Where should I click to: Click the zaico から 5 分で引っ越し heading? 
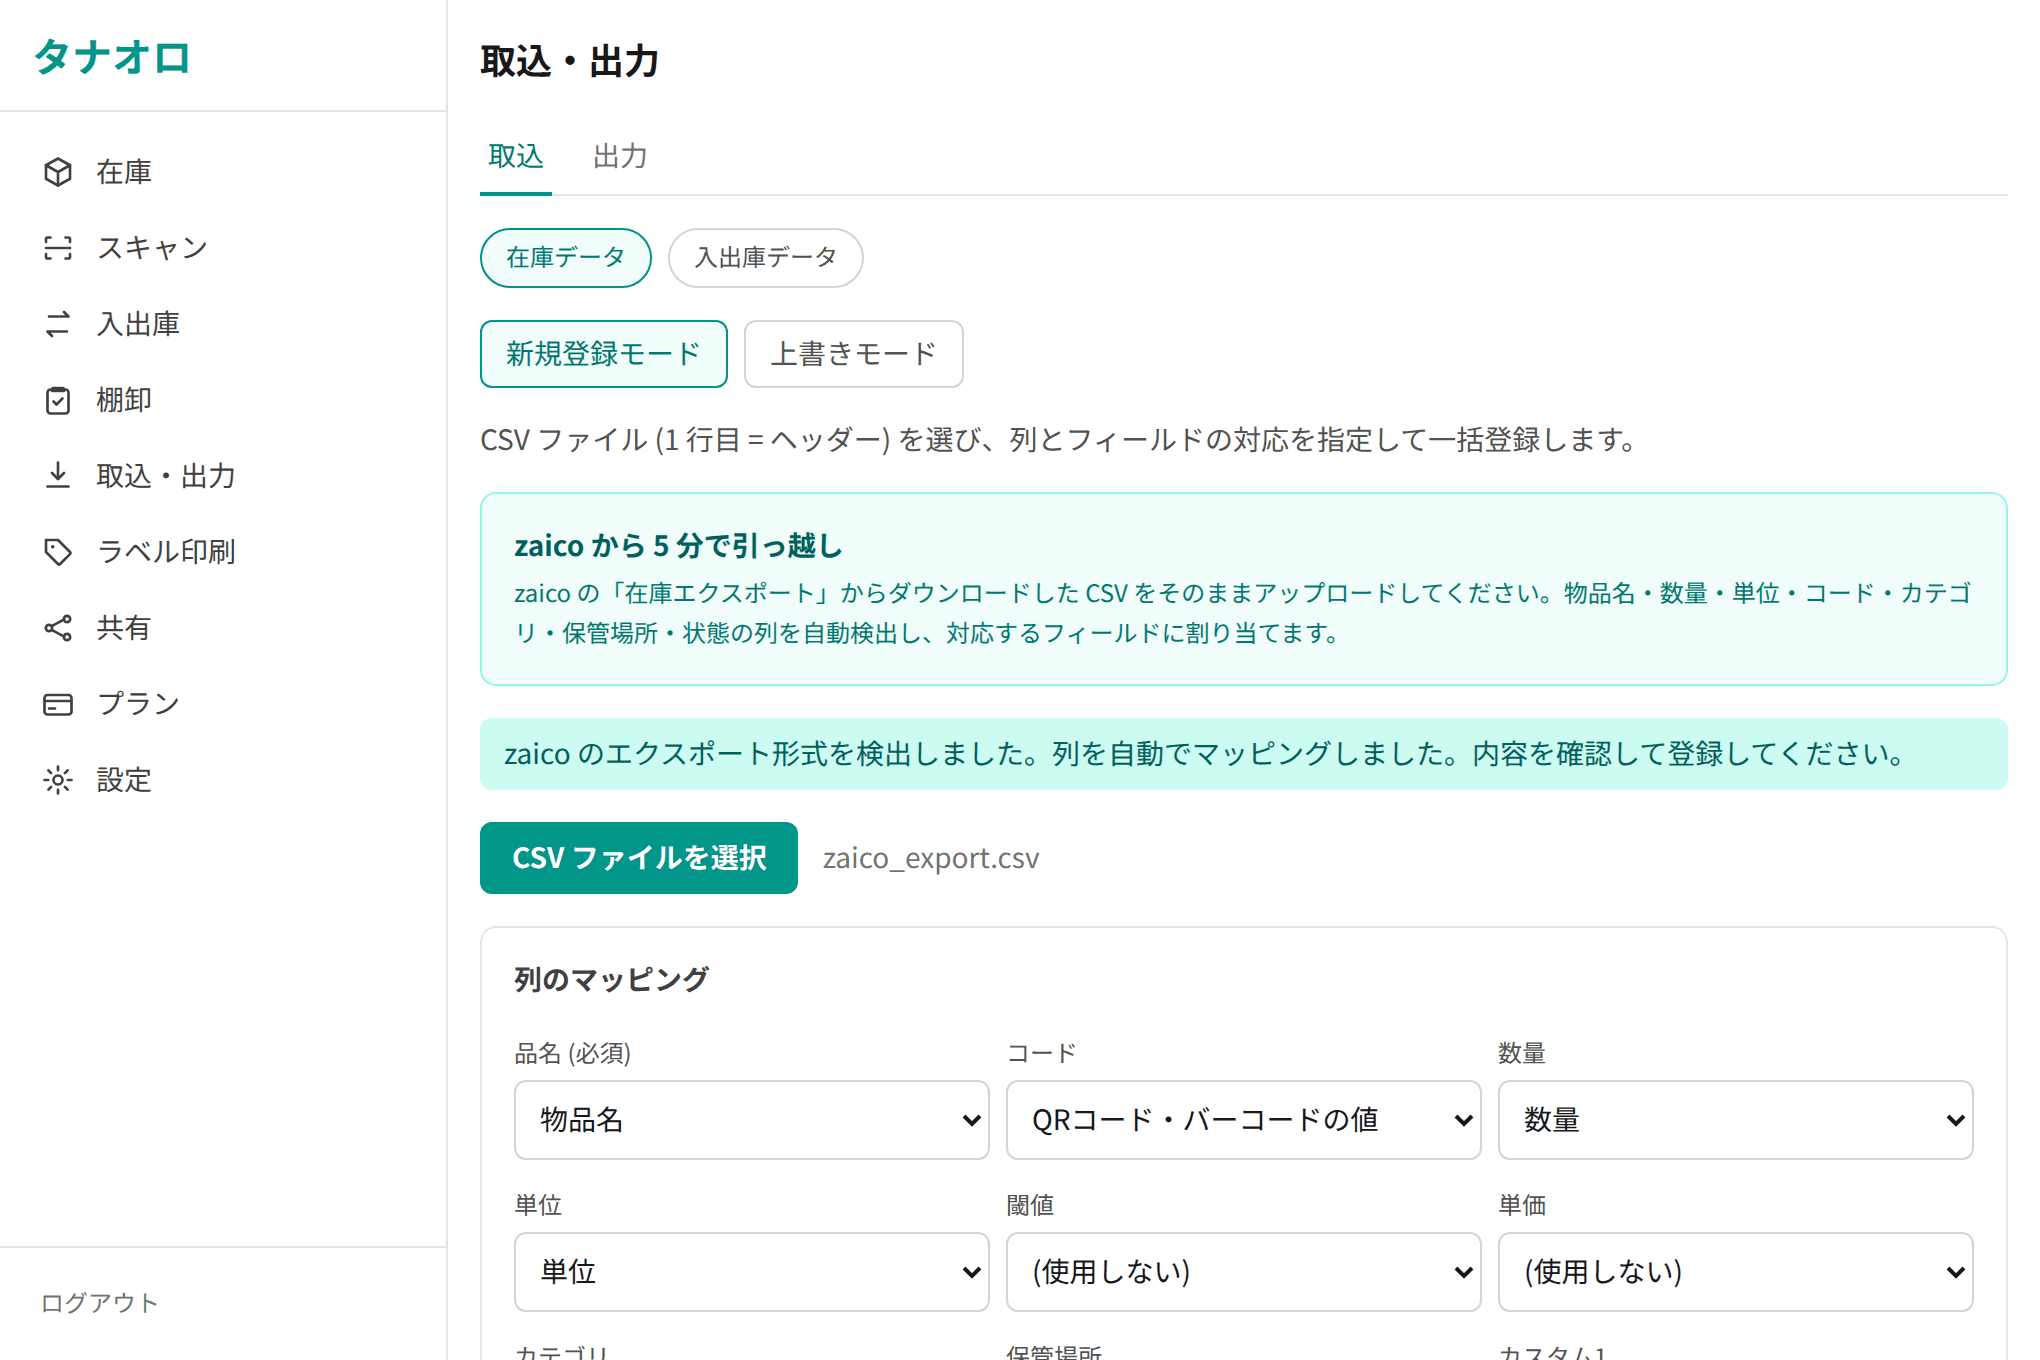[x=679, y=546]
